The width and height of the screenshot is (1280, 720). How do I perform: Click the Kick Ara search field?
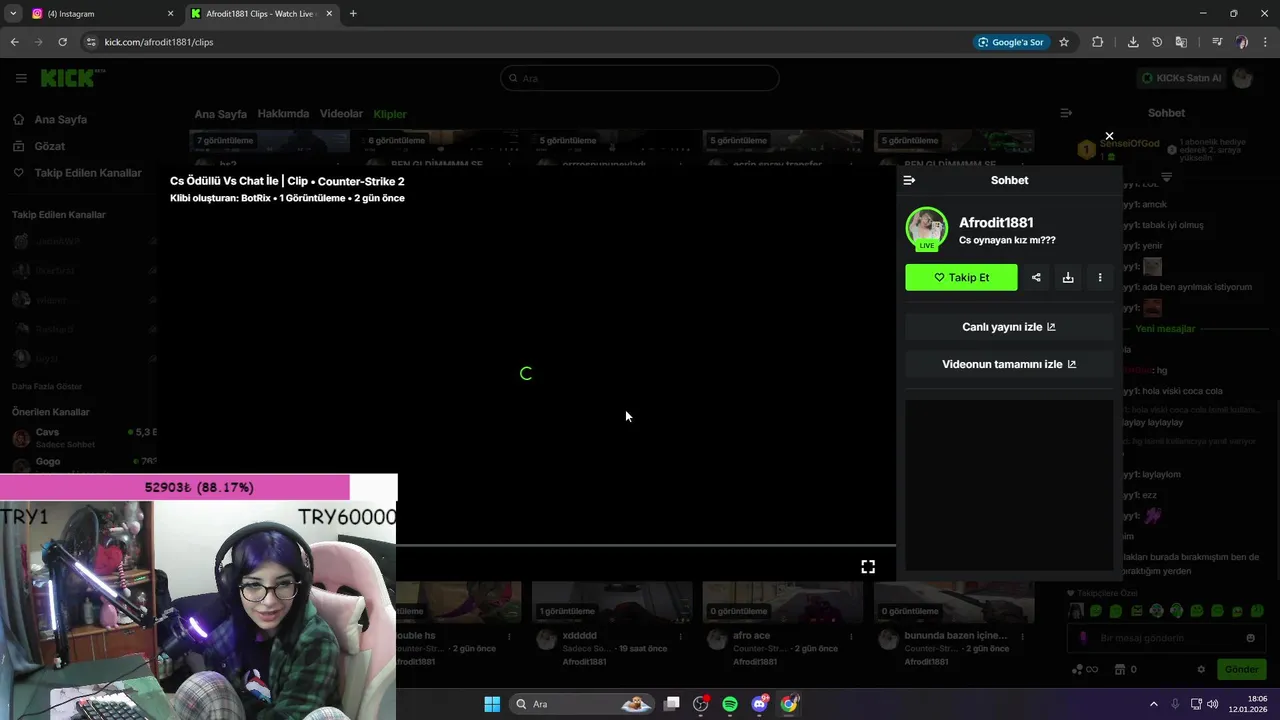point(640,78)
